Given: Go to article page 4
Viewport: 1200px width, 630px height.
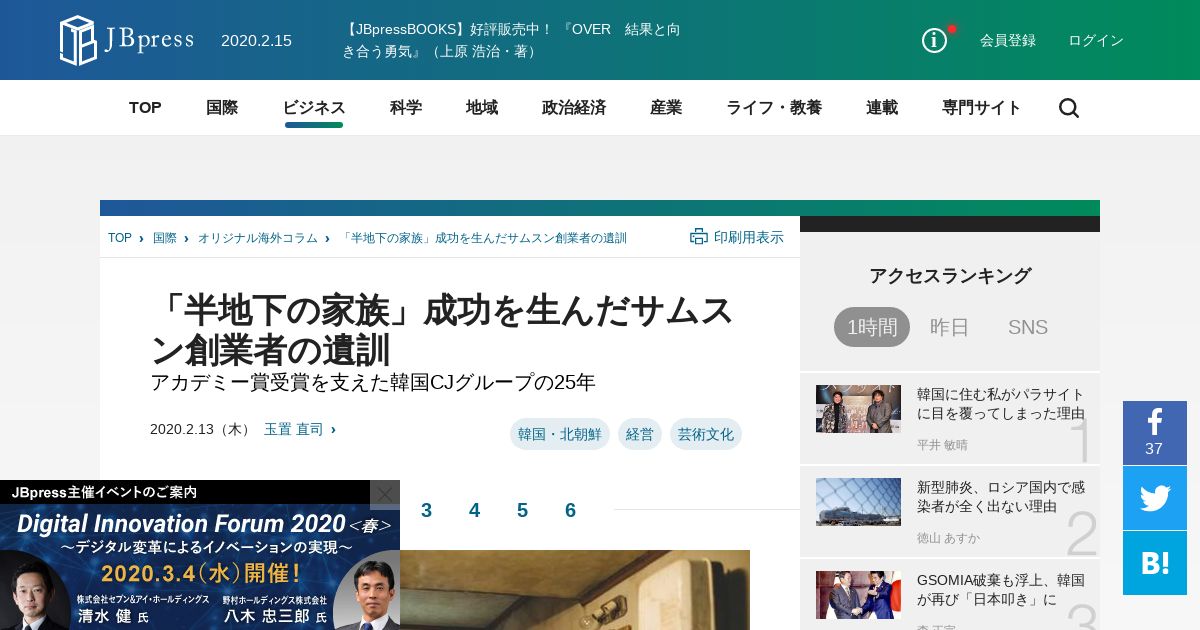Looking at the screenshot, I should (474, 511).
